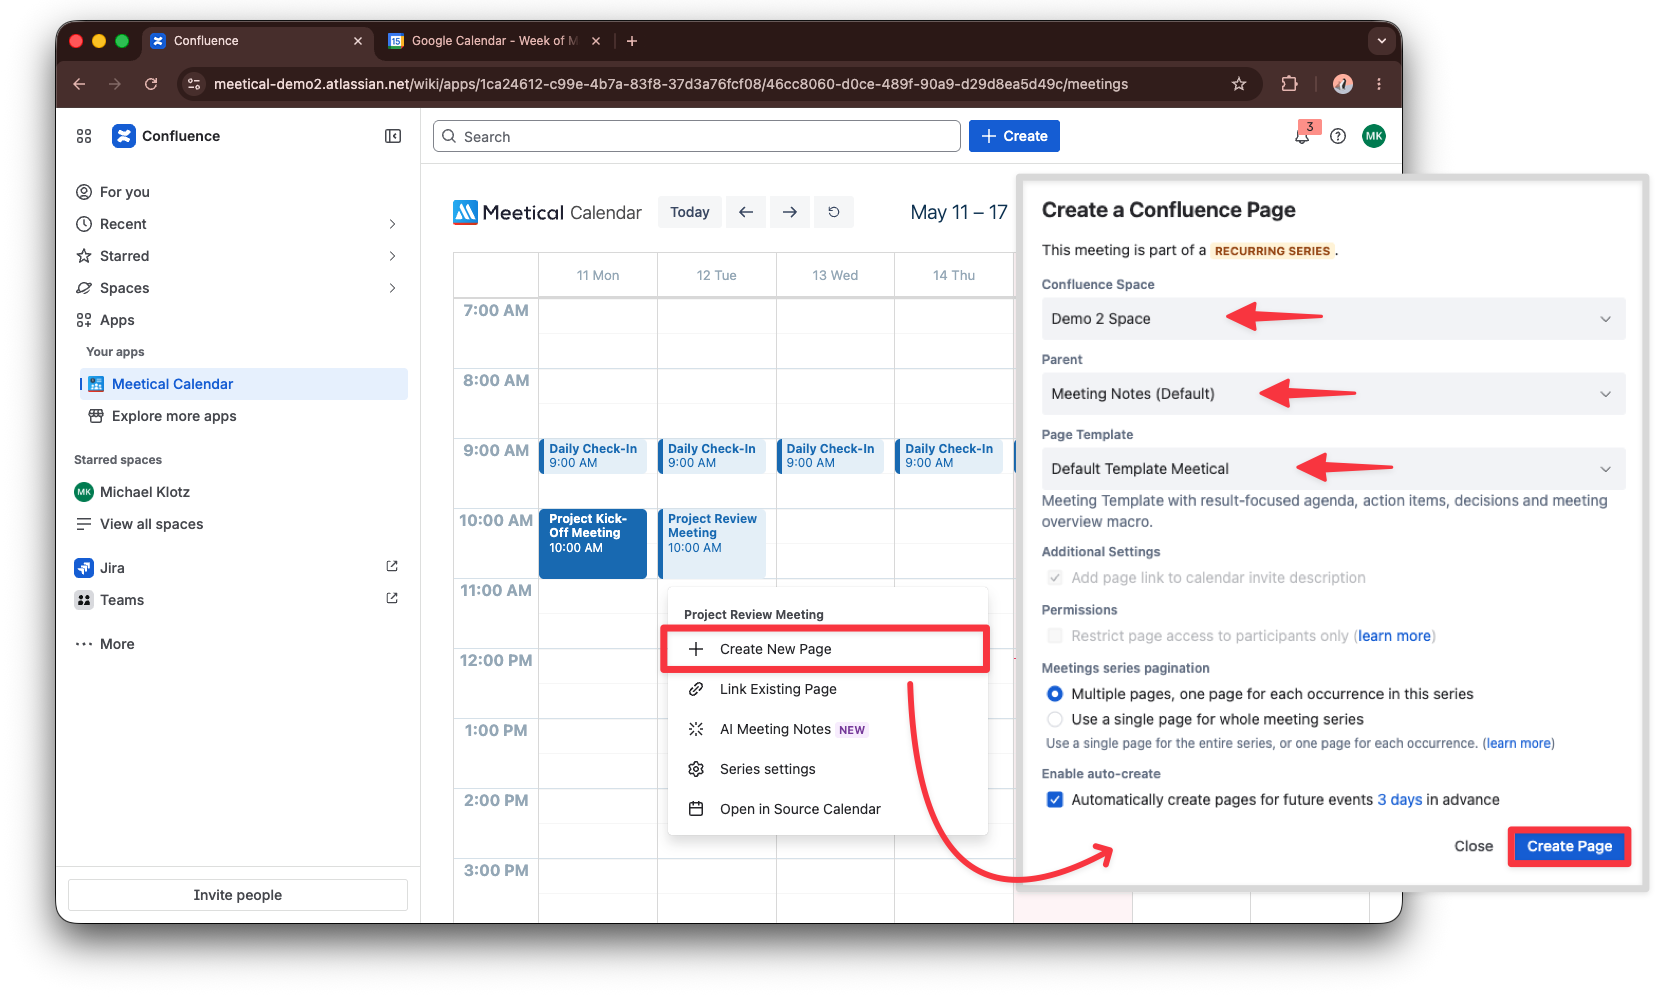Open Explore more apps
The image size is (1680, 997).
(244, 416)
